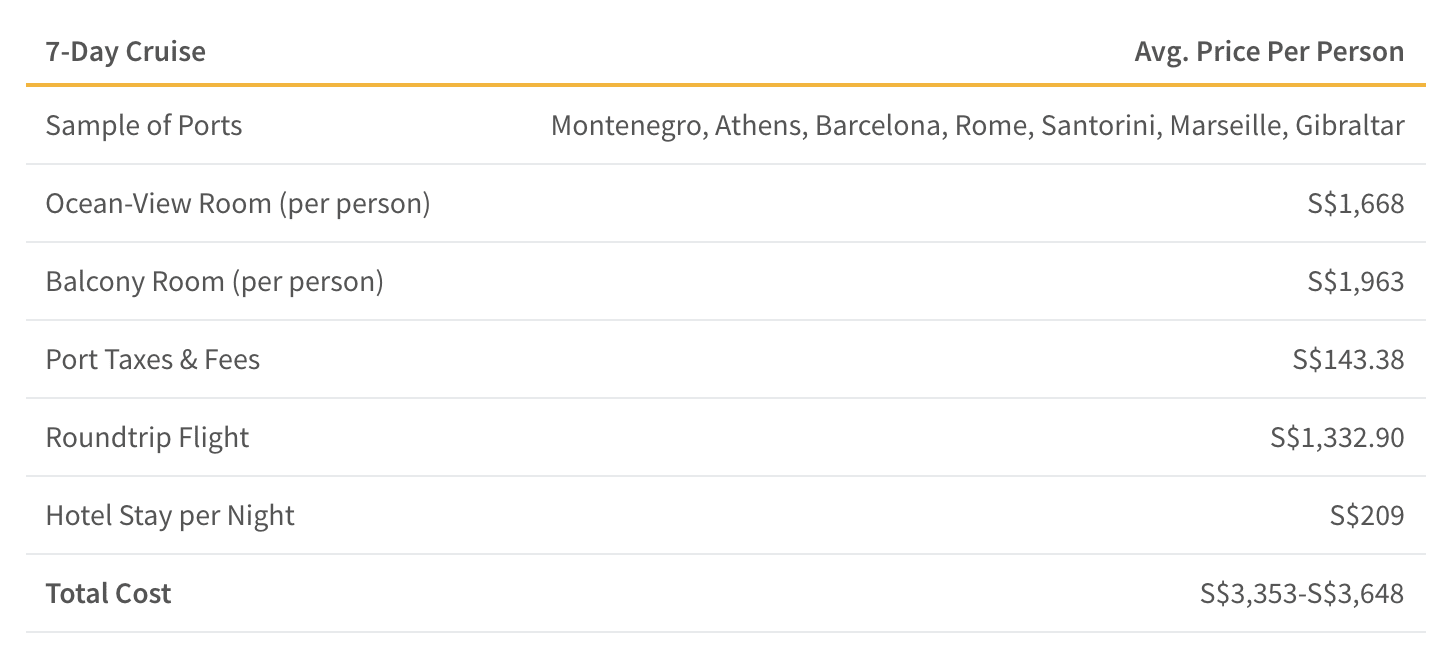Screen dimensions: 1448x656
Task: Select the S$209 hotel price
Action: (x=1366, y=516)
